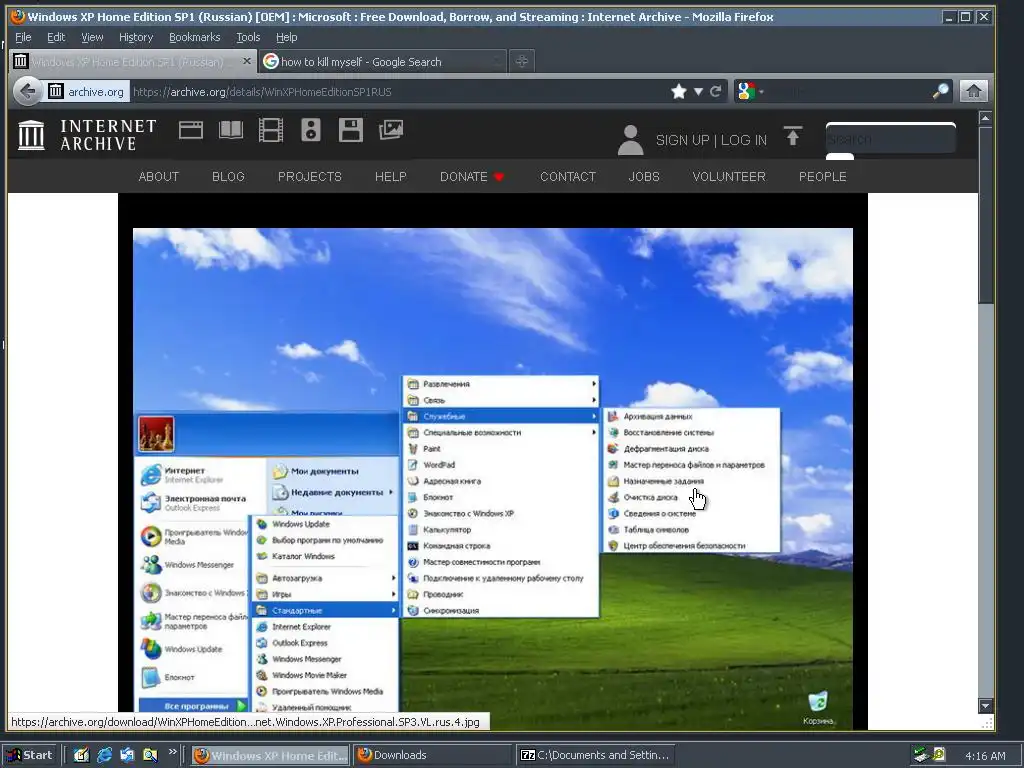
Task: Open the View menu
Action: (92, 37)
